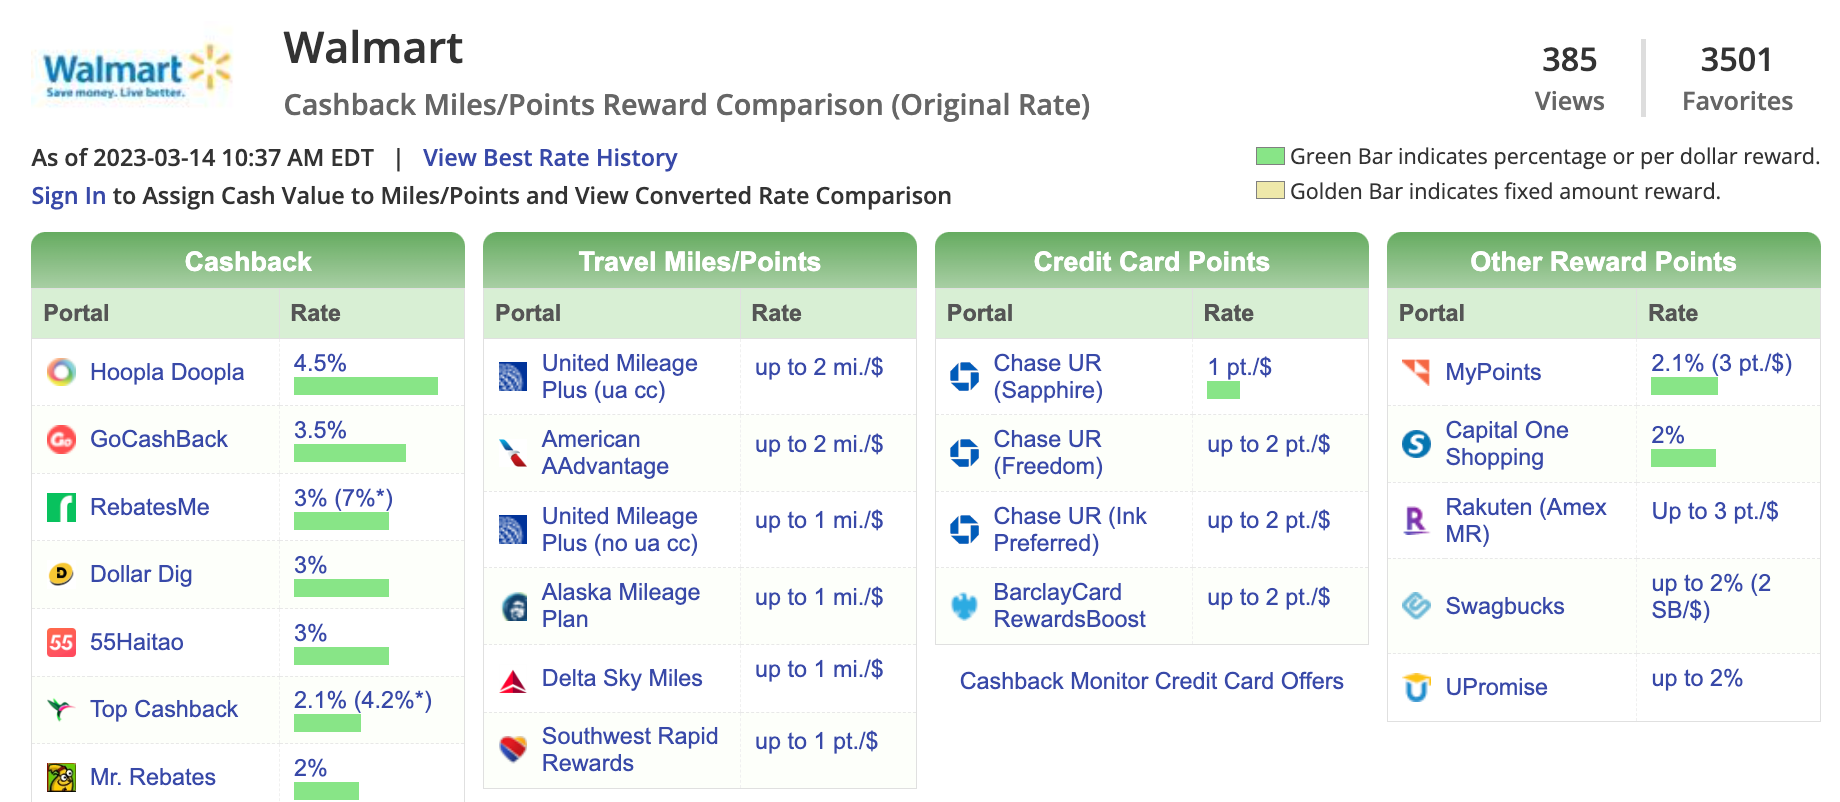The width and height of the screenshot is (1840, 802).
Task: Click the Sign In link
Action: pos(68,196)
